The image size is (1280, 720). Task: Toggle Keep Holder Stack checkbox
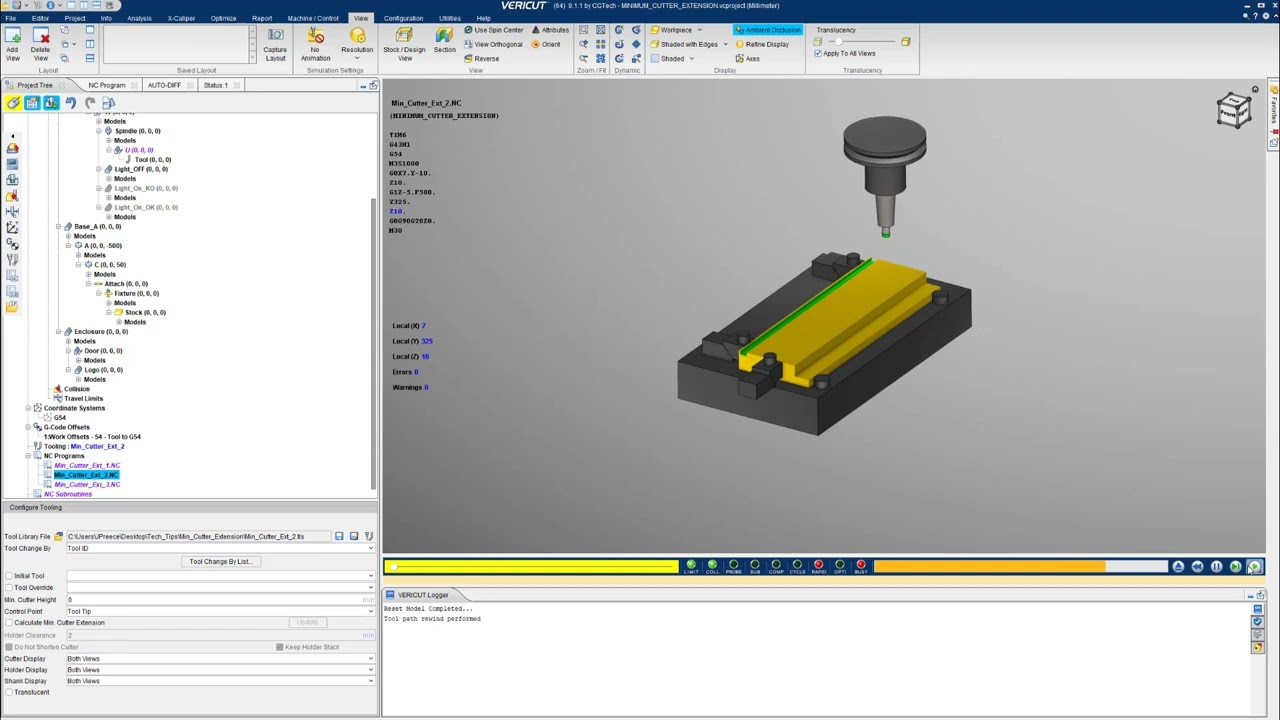pyautogui.click(x=280, y=647)
